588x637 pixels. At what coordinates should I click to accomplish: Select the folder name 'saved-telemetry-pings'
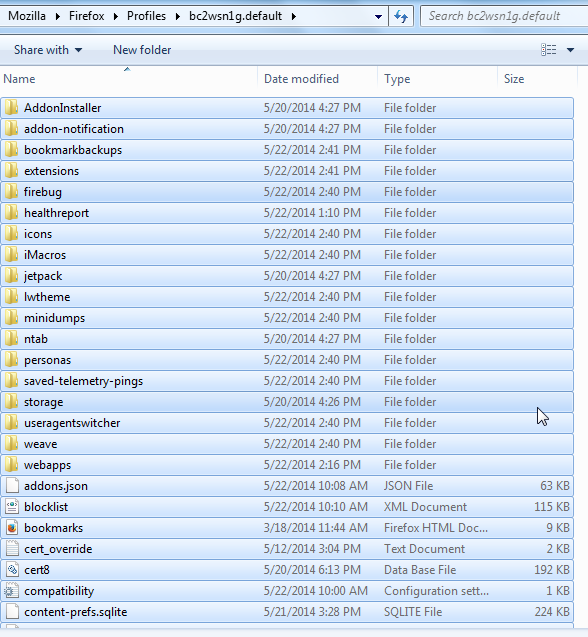tap(83, 381)
